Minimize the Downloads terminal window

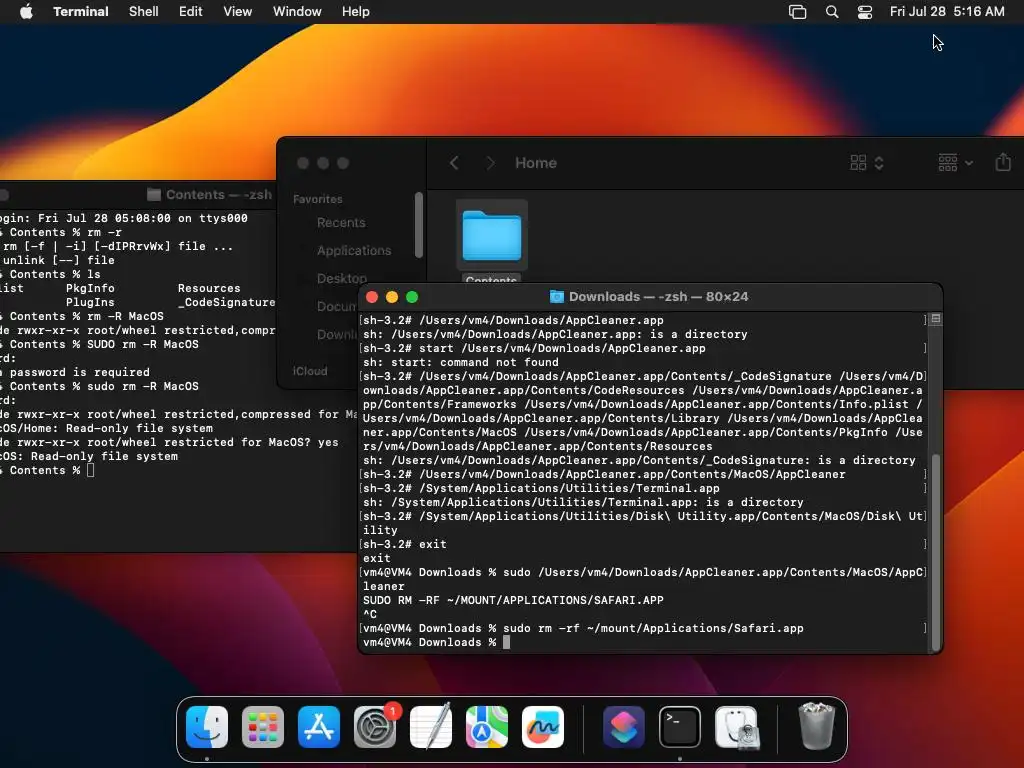point(392,297)
